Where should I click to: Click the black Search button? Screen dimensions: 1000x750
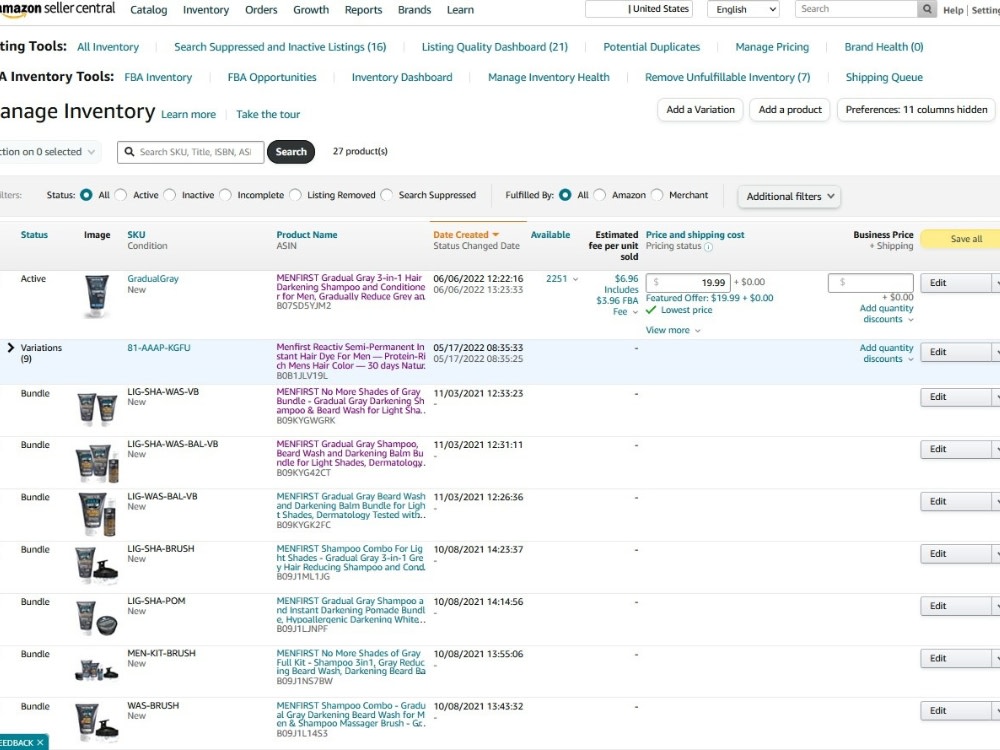click(x=291, y=152)
